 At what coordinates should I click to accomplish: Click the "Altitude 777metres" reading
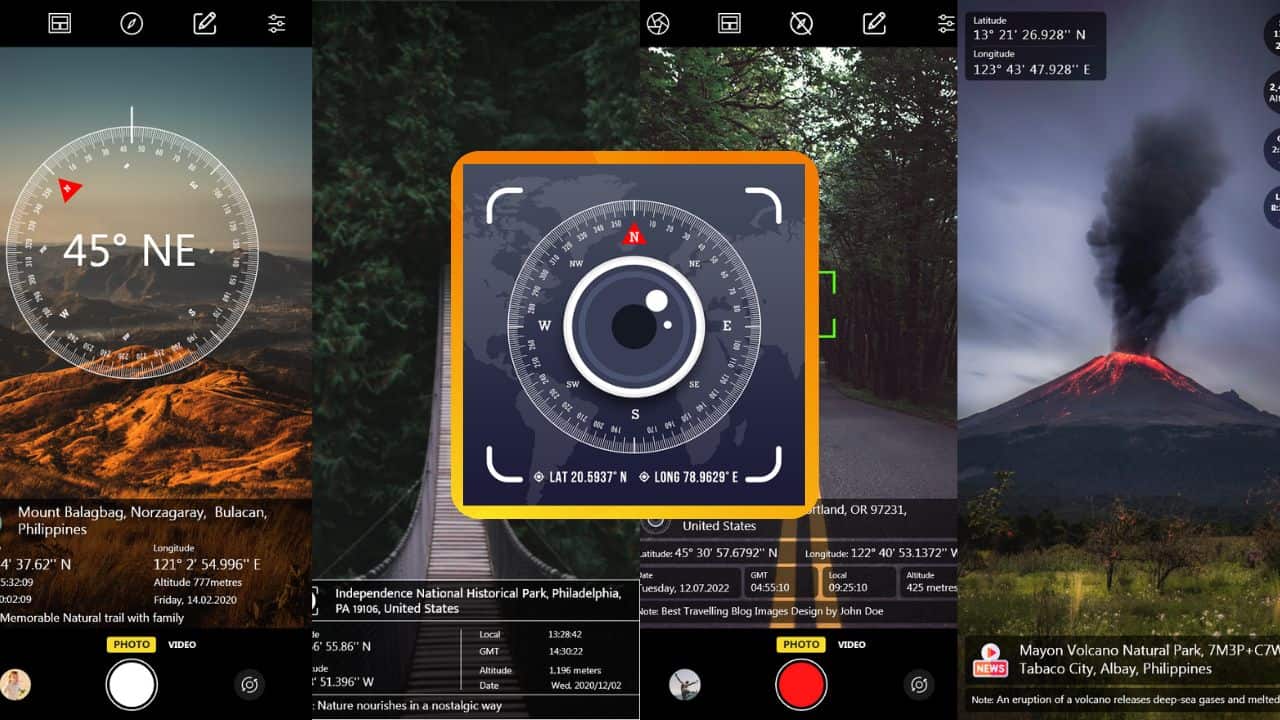click(x=199, y=582)
